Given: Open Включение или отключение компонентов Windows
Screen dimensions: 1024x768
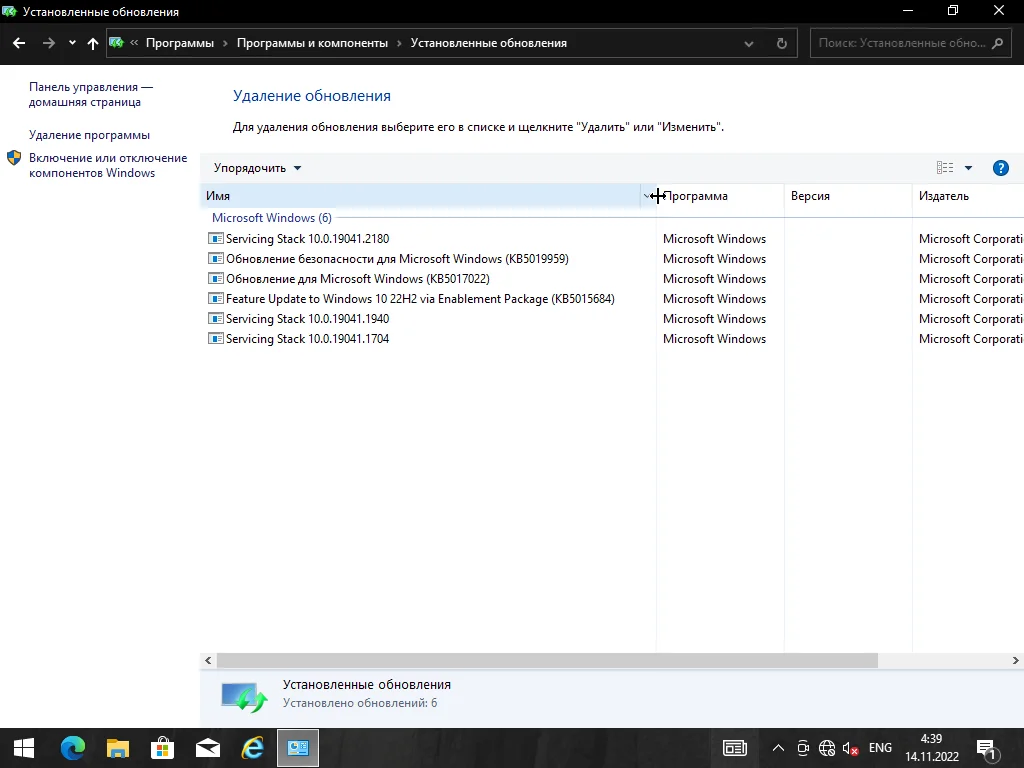Looking at the screenshot, I should click(108, 165).
